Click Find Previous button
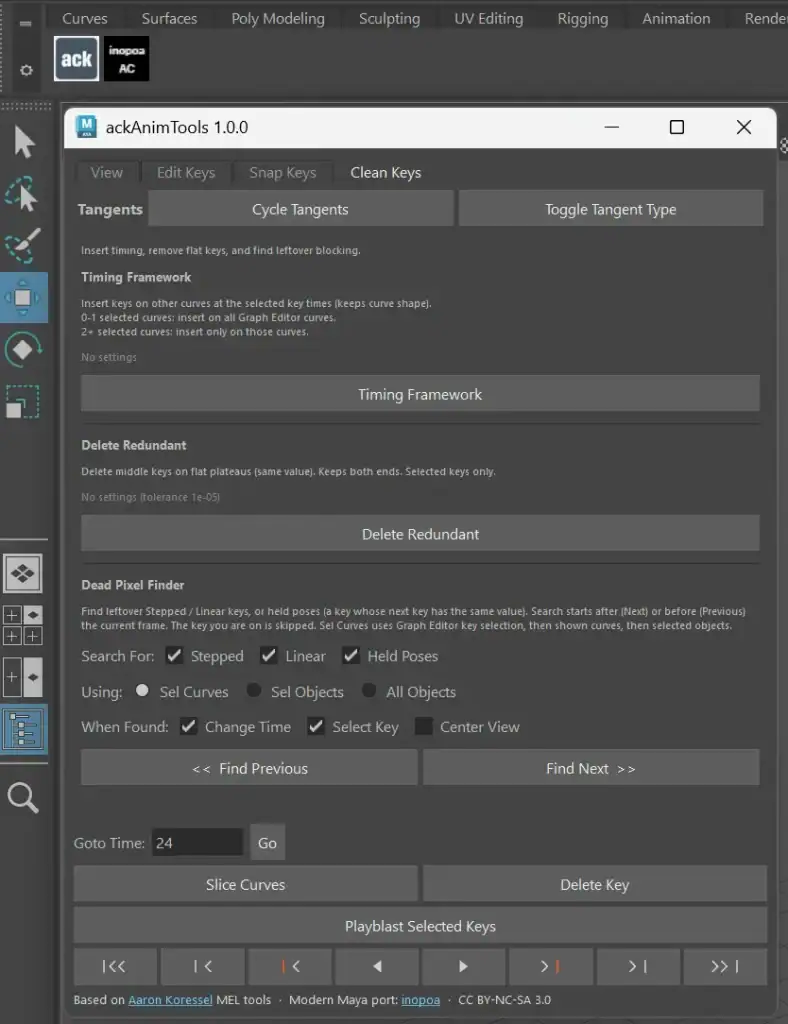The height and width of the screenshot is (1024, 788). pos(249,768)
